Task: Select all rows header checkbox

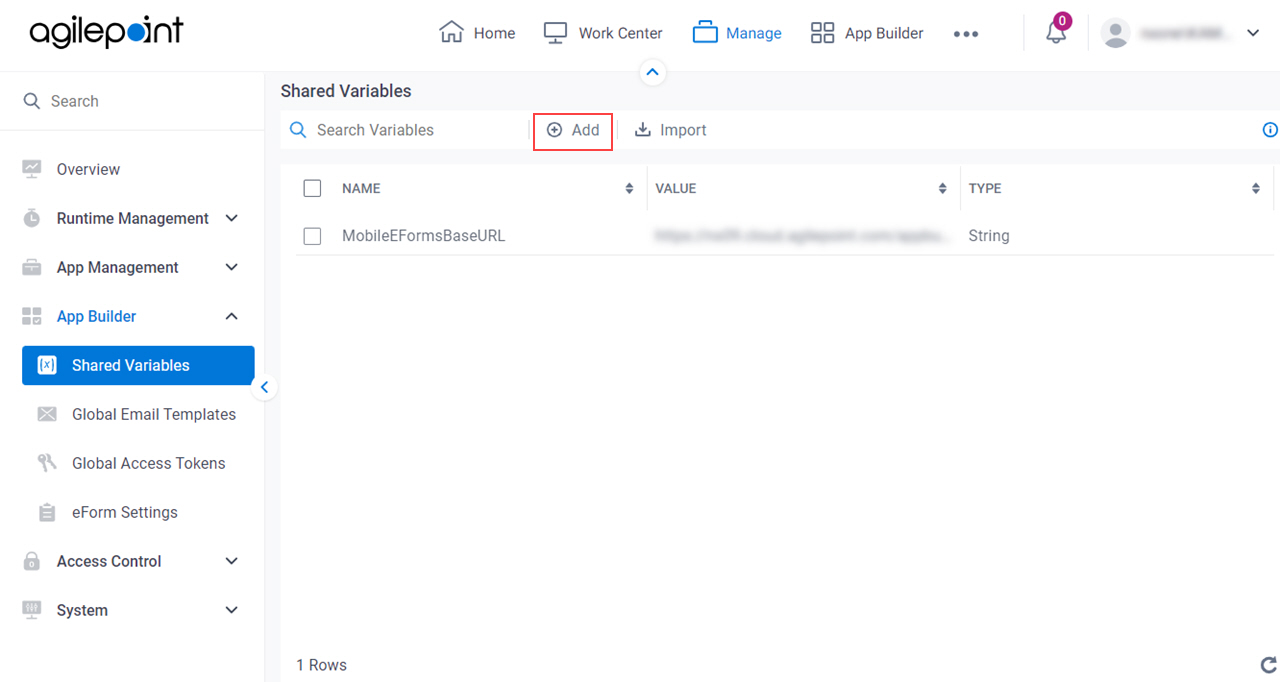Action: click(x=312, y=188)
